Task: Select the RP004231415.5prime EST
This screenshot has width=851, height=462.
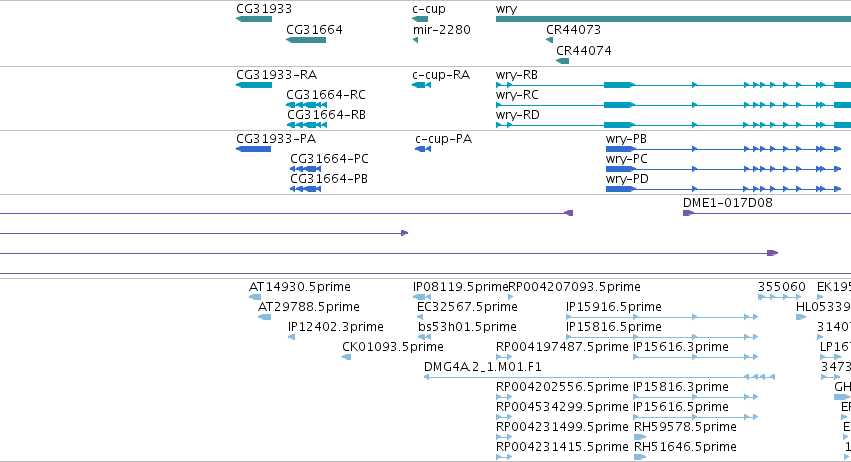Action: tap(504, 457)
